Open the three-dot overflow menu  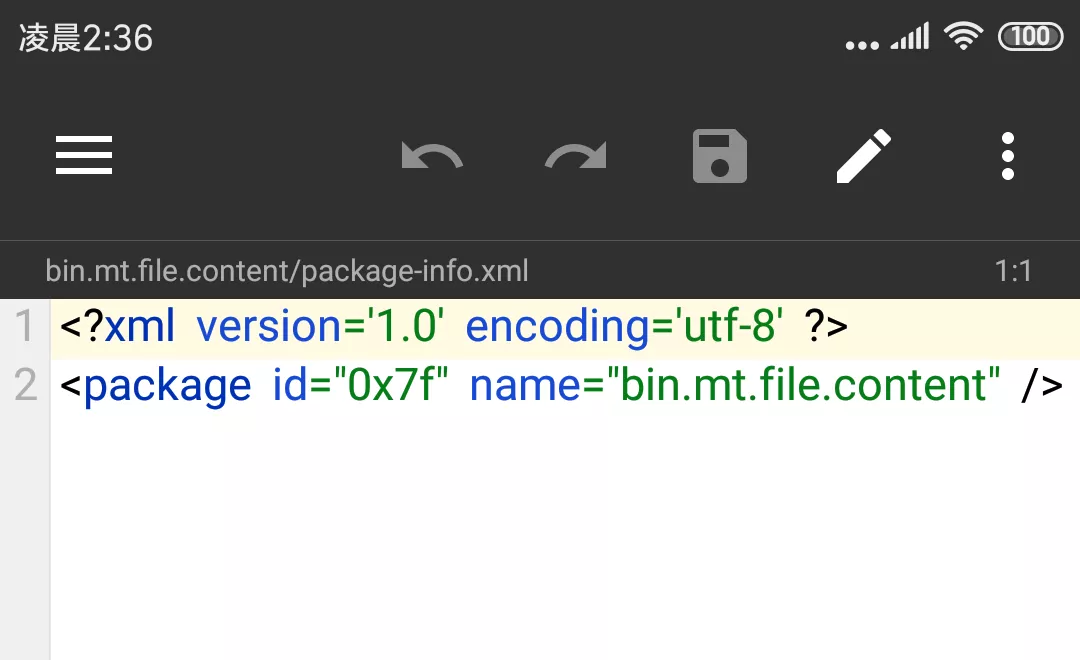(1007, 156)
